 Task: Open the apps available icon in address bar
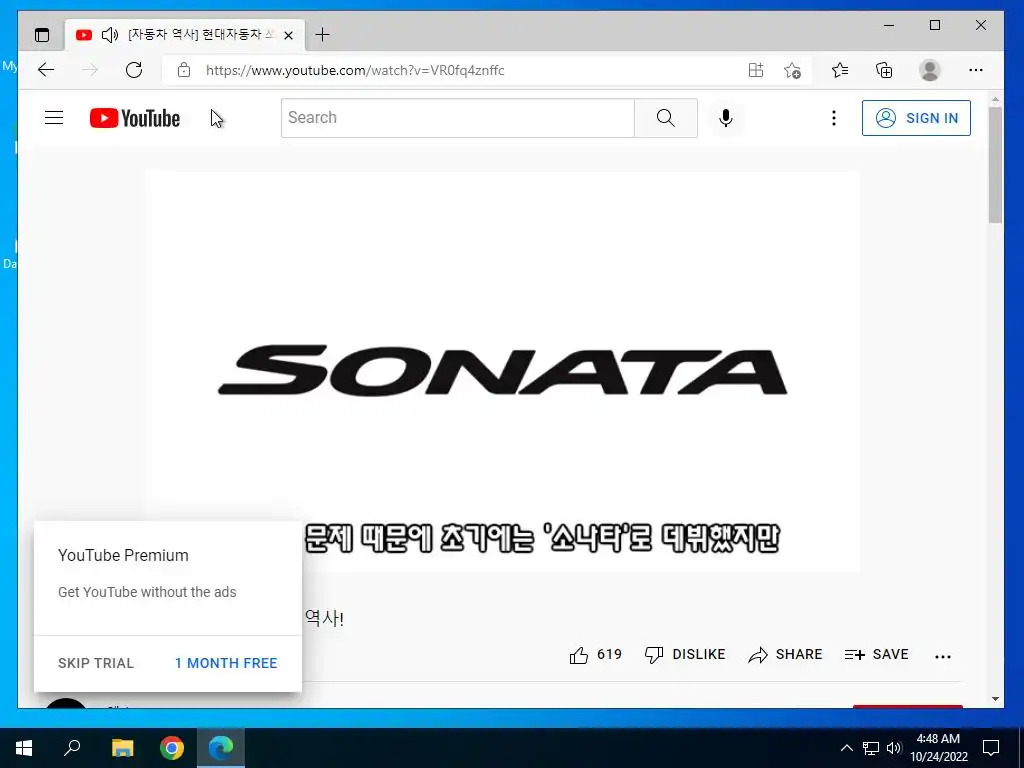click(756, 70)
